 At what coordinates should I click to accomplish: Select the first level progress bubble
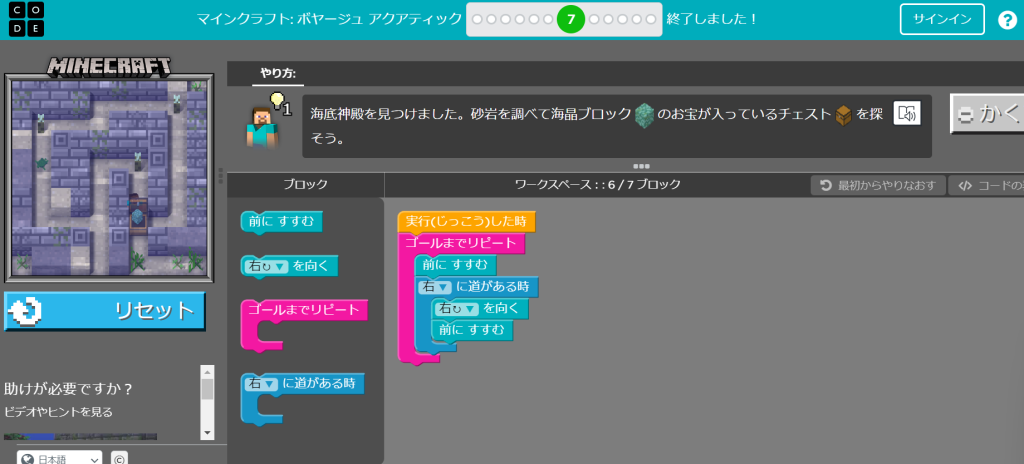(478, 19)
